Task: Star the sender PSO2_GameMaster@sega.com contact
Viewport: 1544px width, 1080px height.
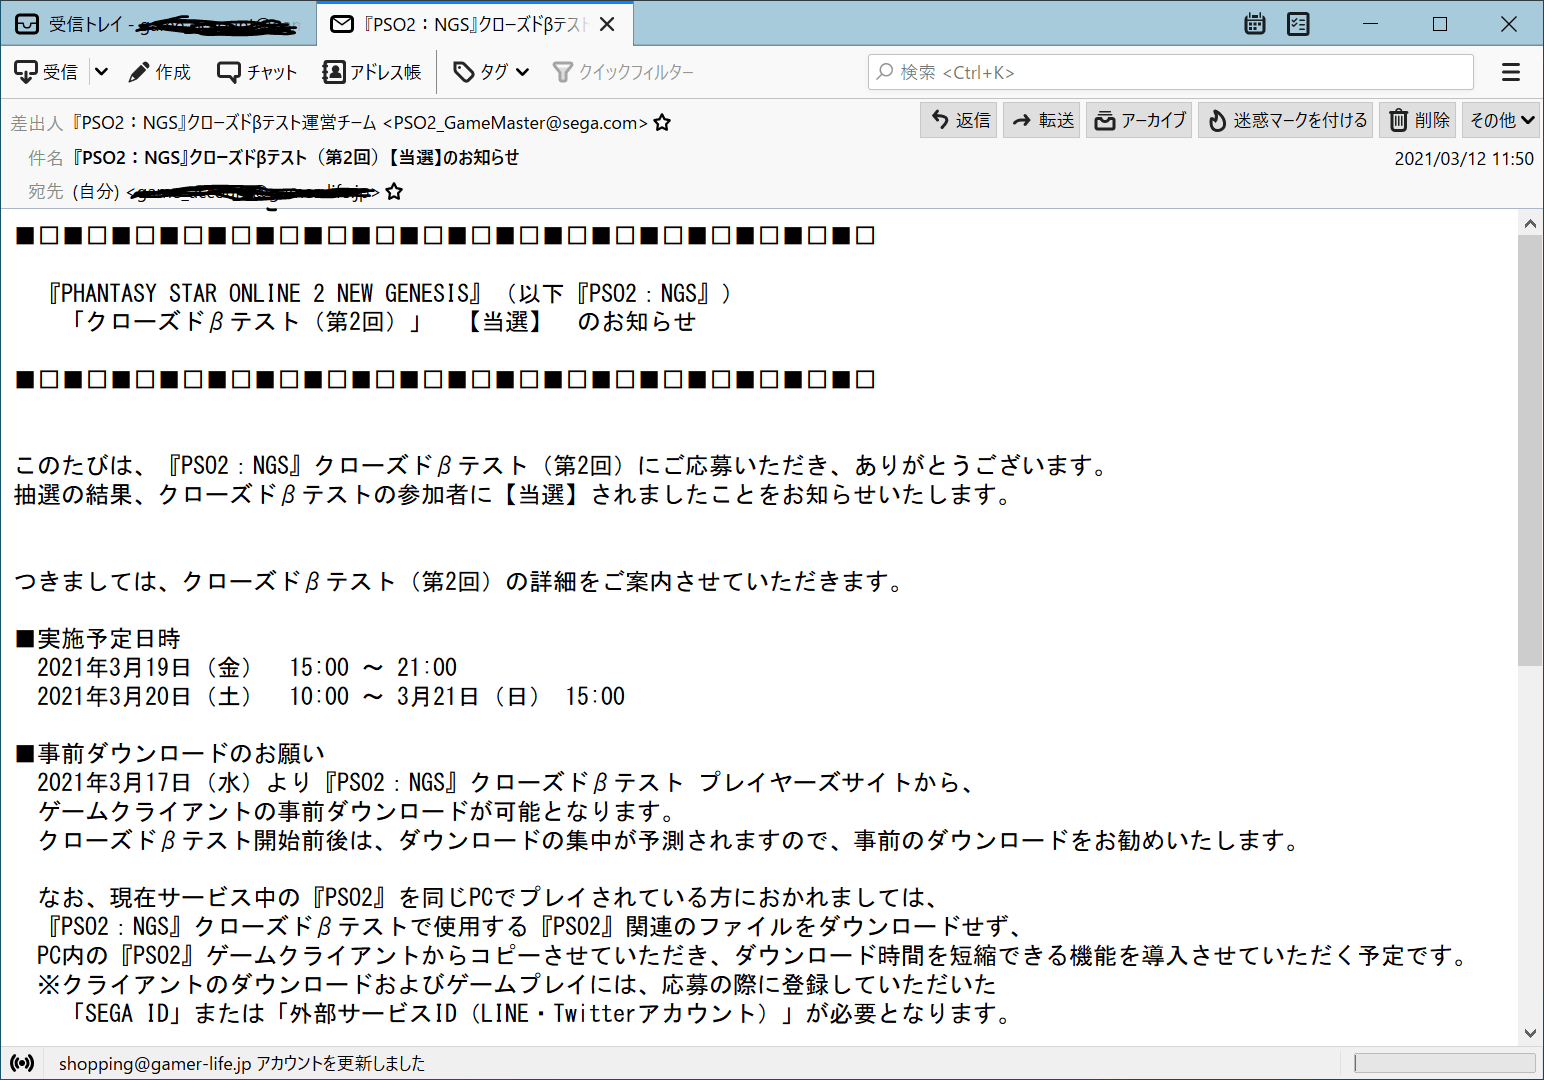Action: click(662, 123)
